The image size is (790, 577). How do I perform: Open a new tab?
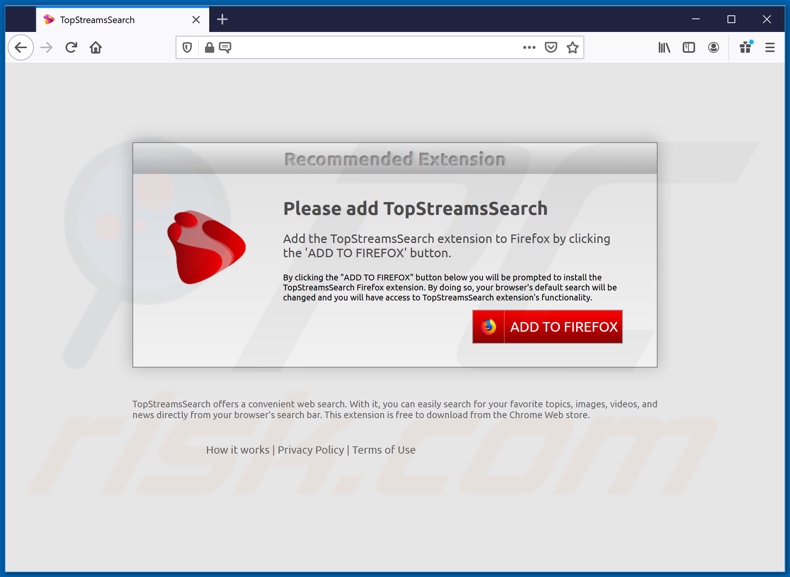[222, 20]
